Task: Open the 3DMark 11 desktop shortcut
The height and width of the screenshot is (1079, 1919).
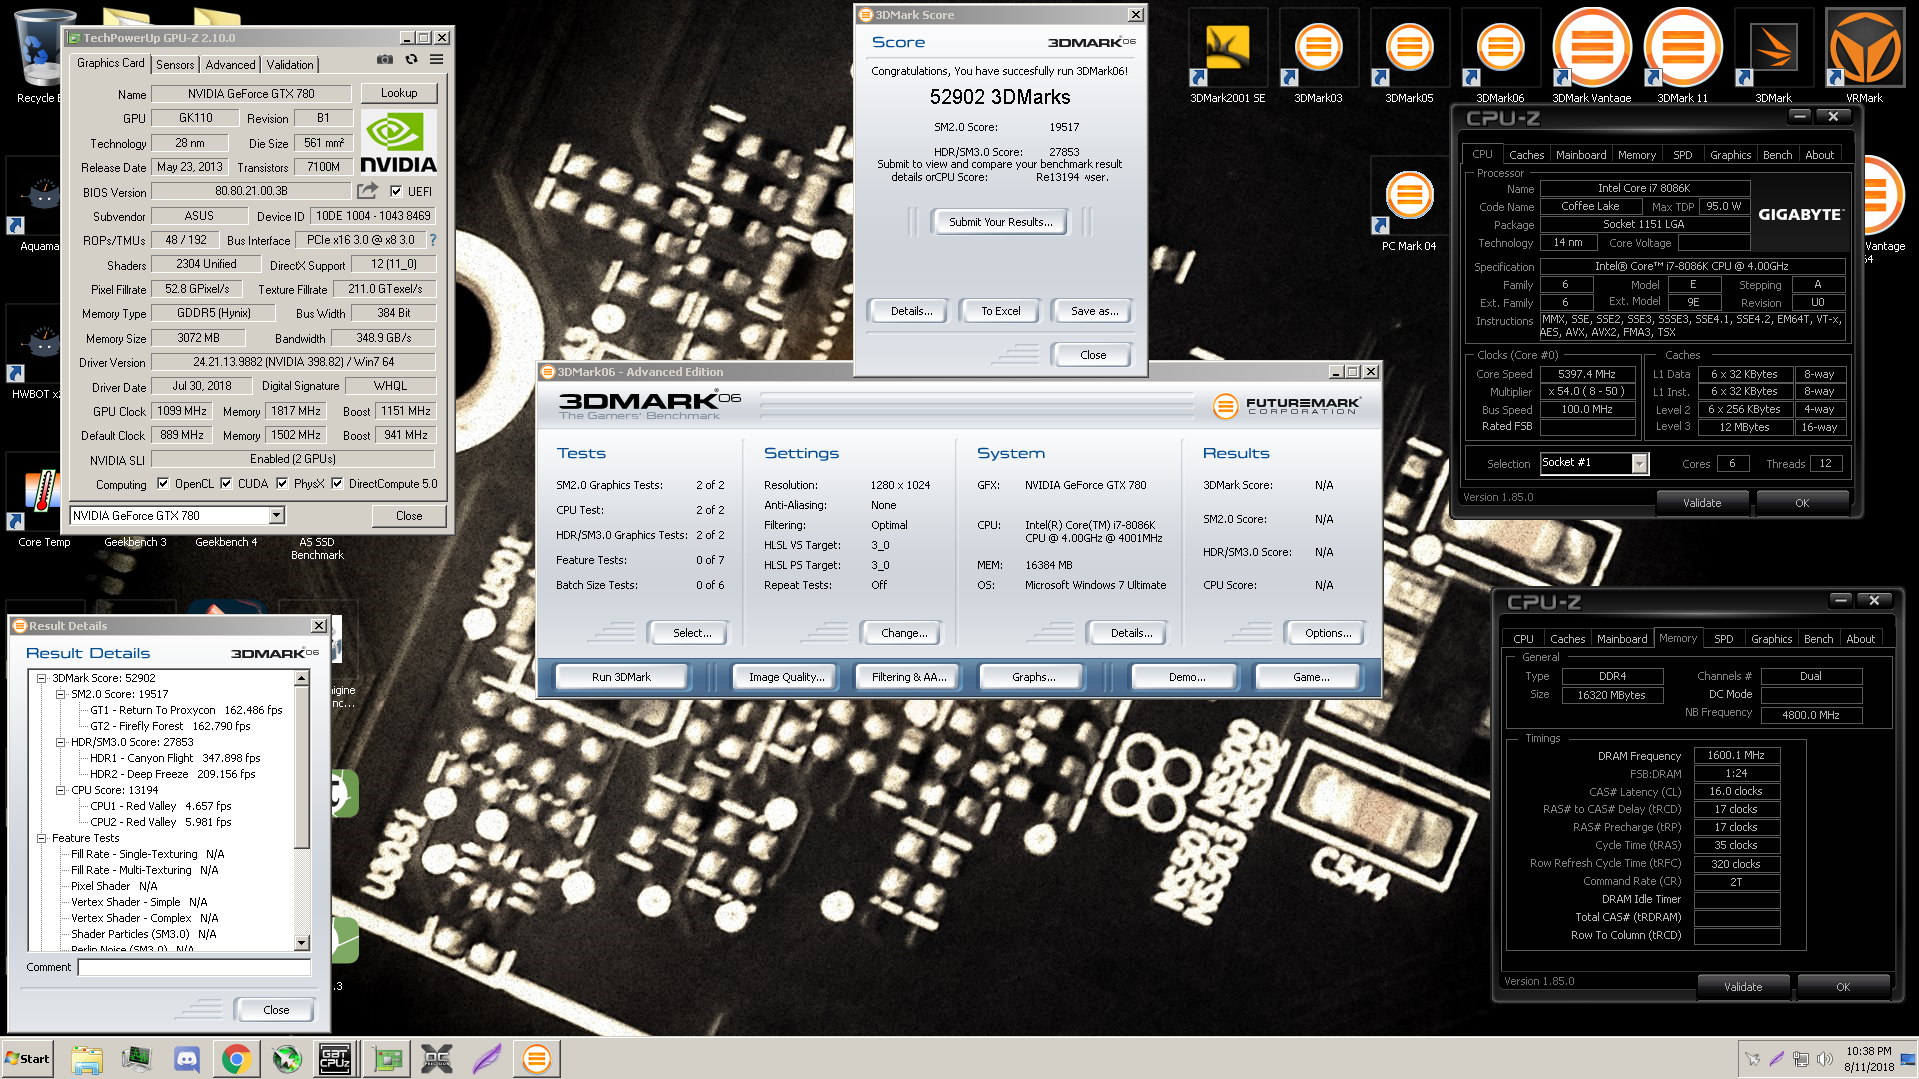Action: 1682,56
